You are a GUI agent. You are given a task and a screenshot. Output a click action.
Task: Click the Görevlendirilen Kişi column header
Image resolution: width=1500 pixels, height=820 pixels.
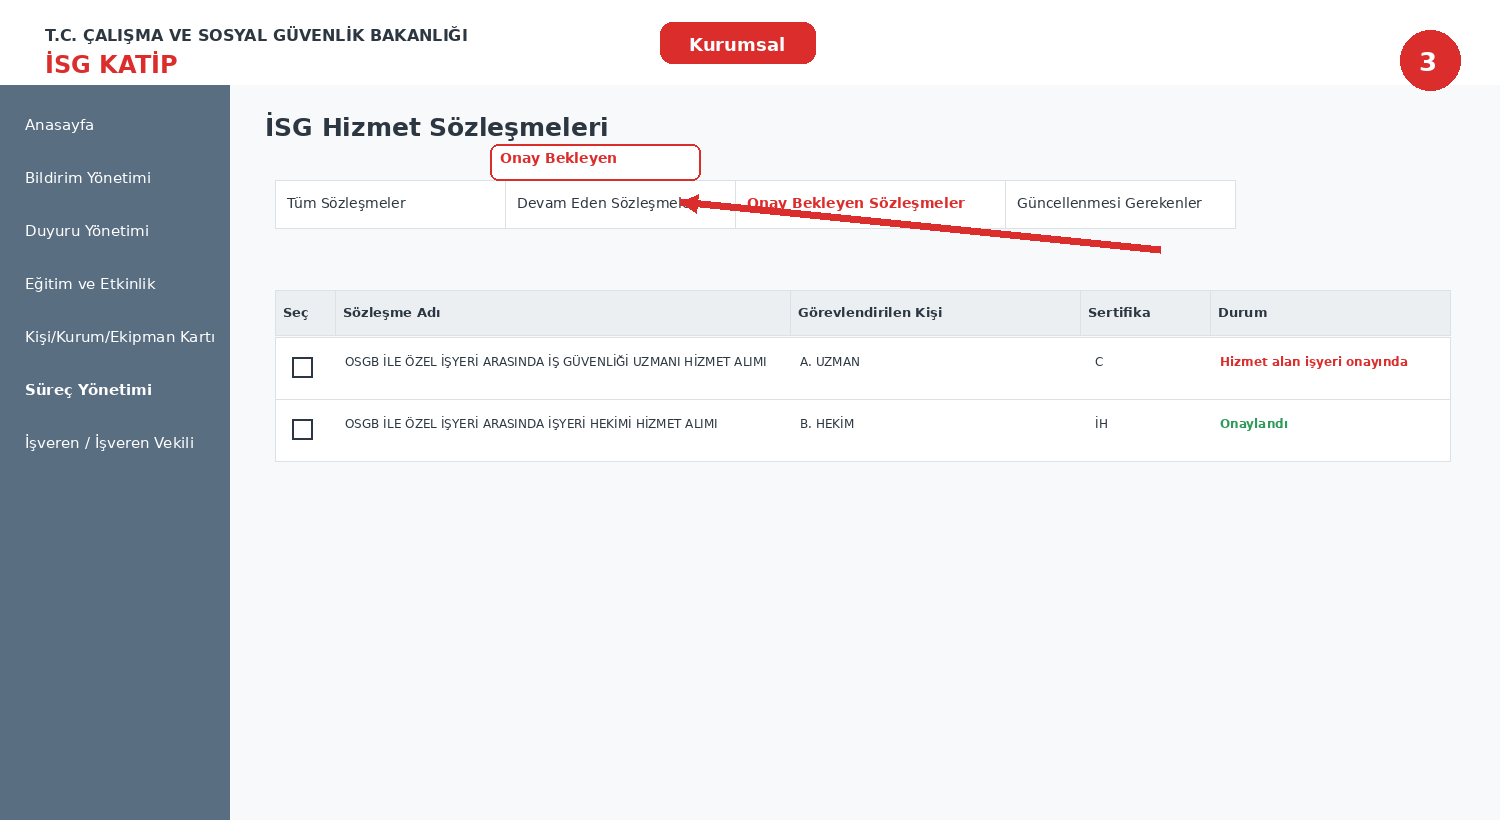click(935, 313)
